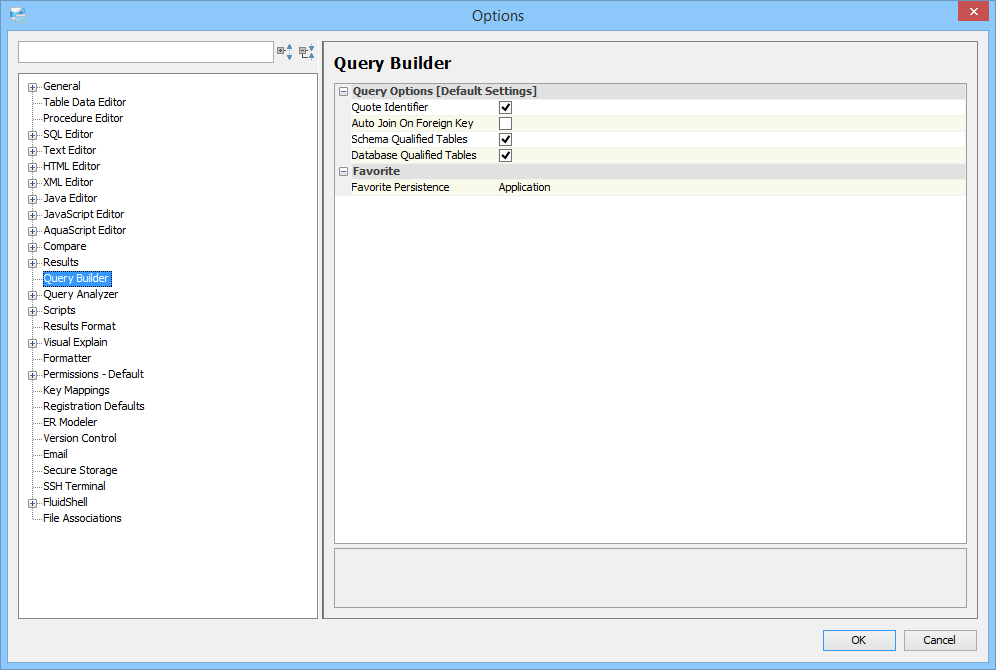996x670 pixels.
Task: Select SQL Editor label in tree
Action: (x=68, y=134)
